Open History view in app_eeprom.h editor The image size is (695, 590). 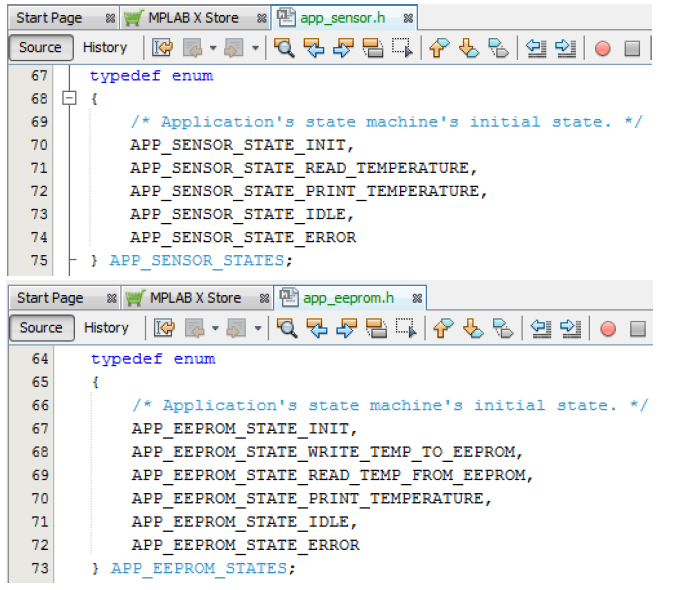pyautogui.click(x=106, y=328)
